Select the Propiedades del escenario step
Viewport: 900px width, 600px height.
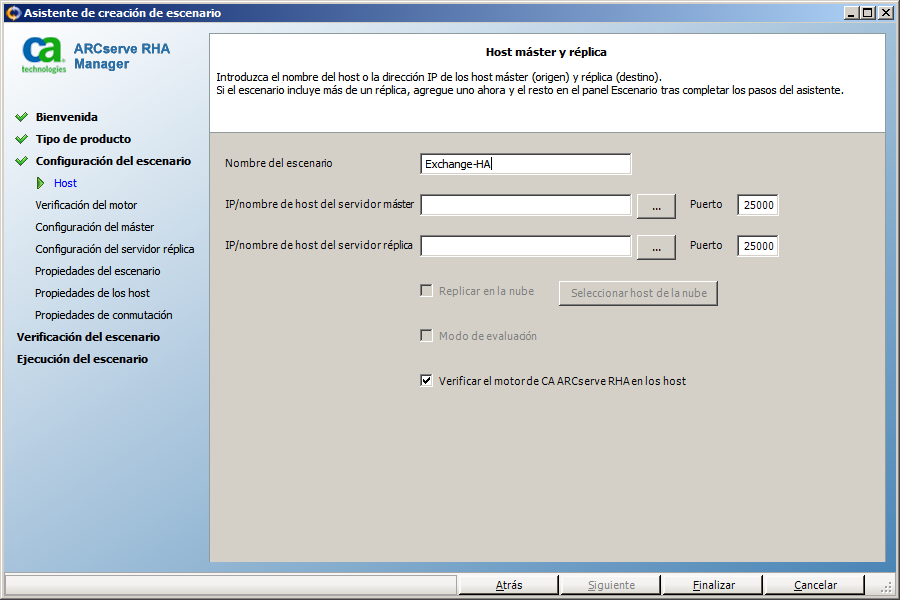pyautogui.click(x=98, y=271)
